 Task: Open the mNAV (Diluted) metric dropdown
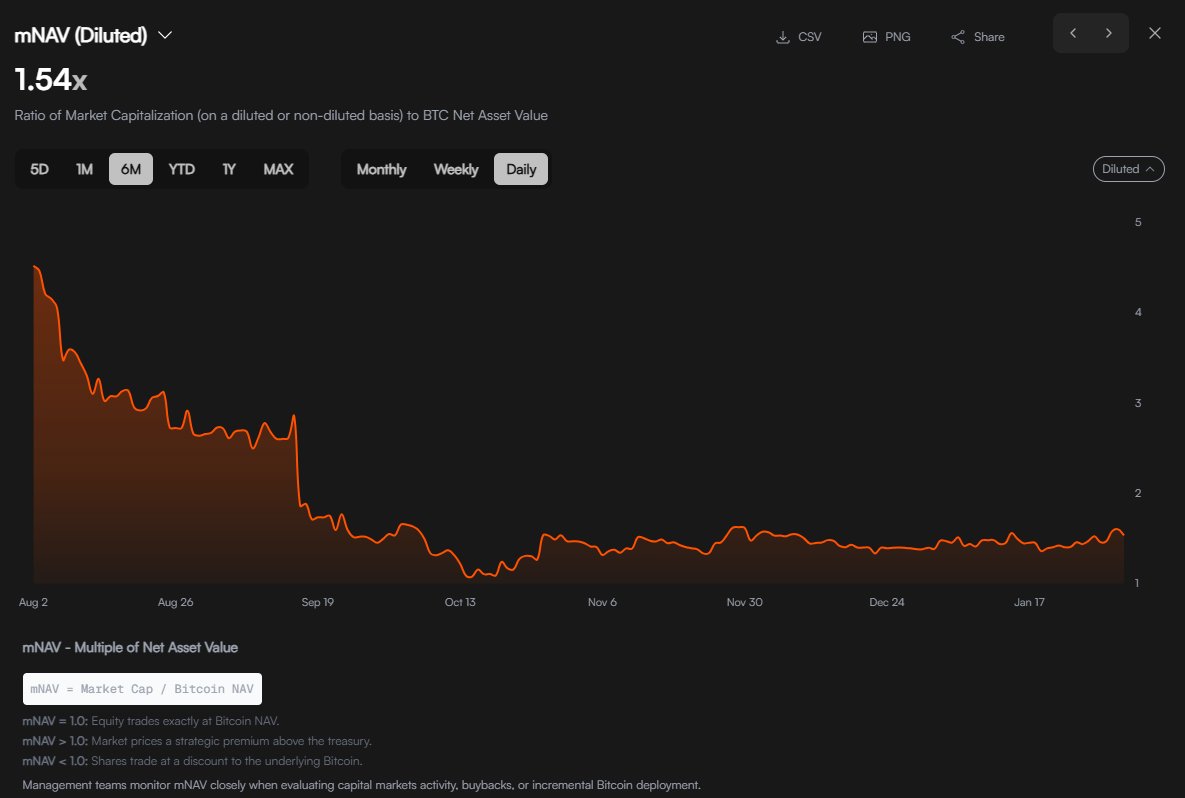165,36
